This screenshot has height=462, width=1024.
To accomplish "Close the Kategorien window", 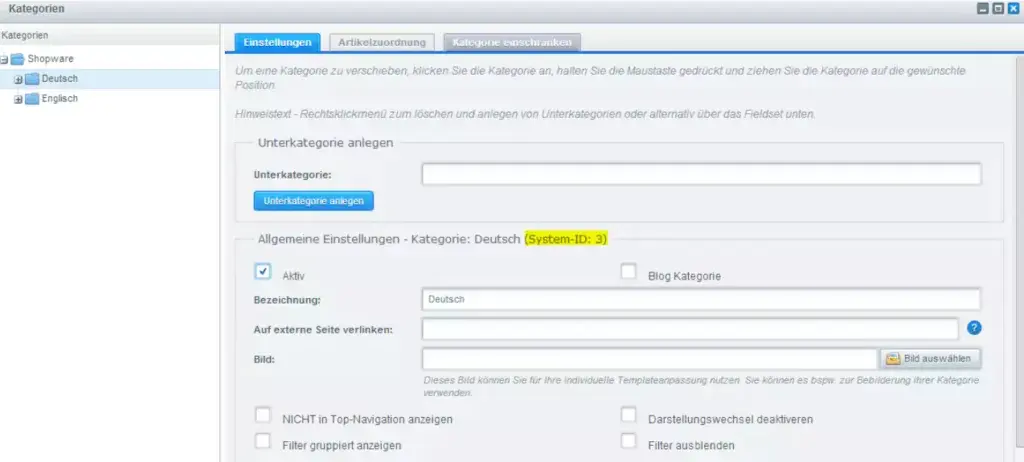I will [x=1012, y=9].
